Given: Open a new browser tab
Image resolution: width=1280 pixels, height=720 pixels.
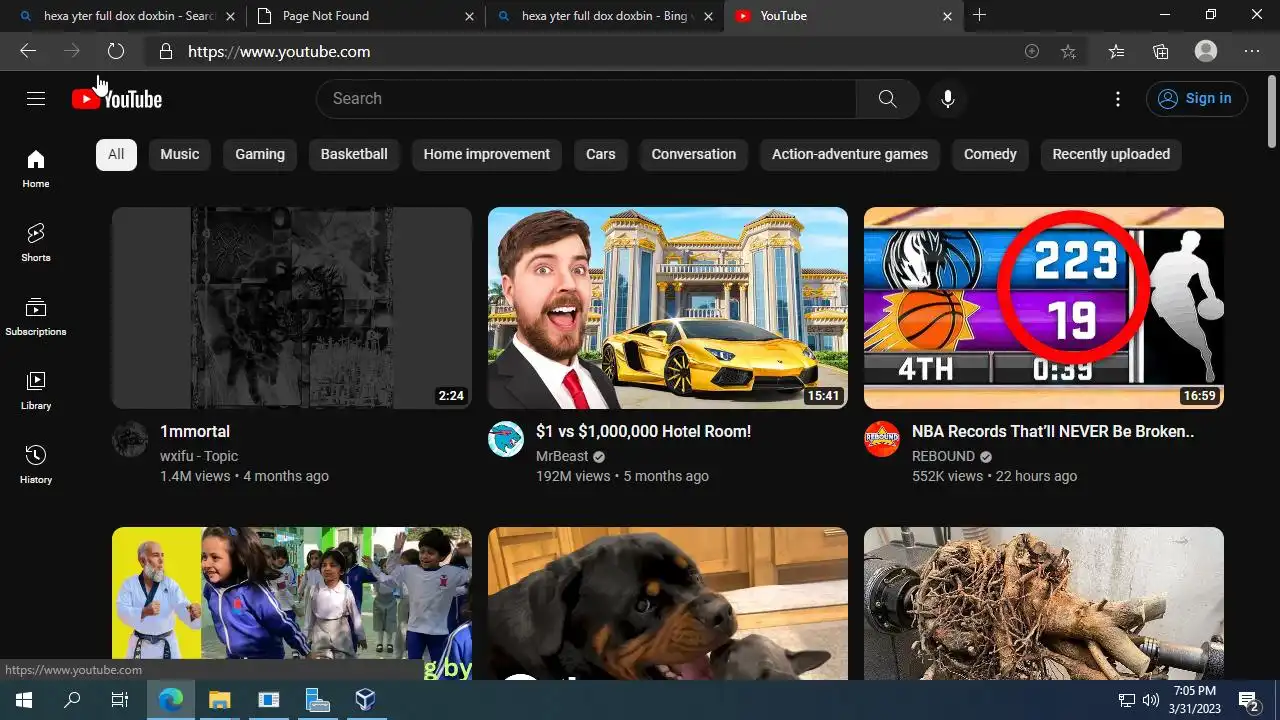Looking at the screenshot, I should tap(980, 15).
